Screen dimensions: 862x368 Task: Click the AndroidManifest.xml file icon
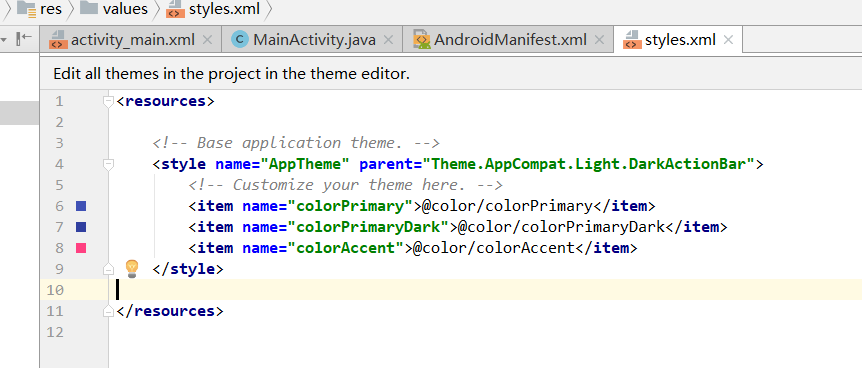pos(422,40)
